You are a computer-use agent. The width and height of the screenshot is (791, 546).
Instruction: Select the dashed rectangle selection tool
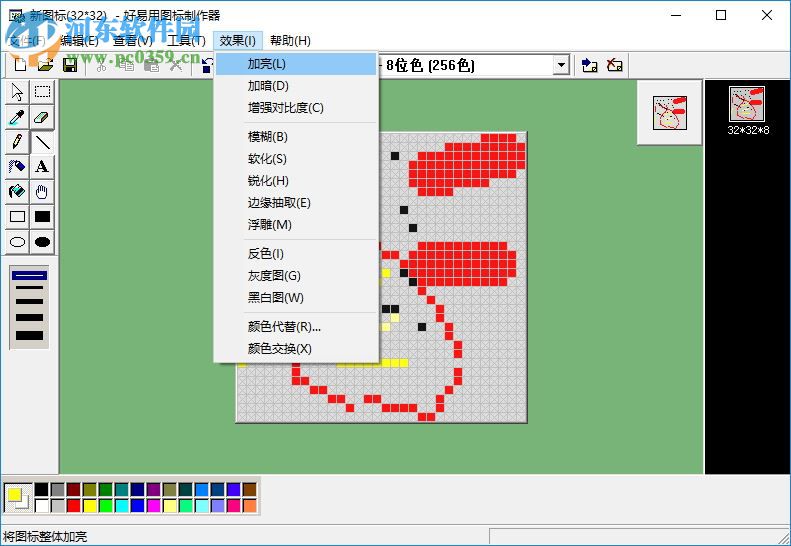(x=42, y=92)
